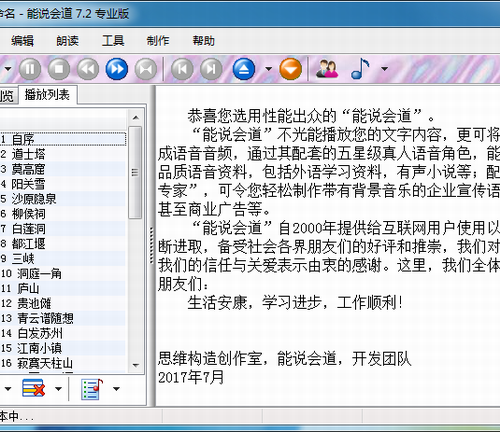
Task: Select playlist item 16 寂寞天柱山
Action: tap(63, 363)
